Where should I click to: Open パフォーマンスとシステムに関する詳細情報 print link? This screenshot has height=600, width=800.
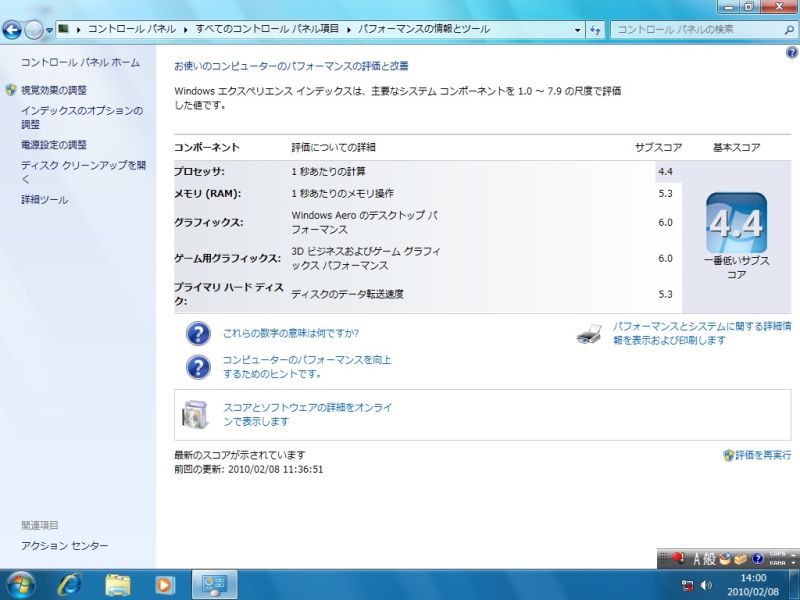click(702, 333)
